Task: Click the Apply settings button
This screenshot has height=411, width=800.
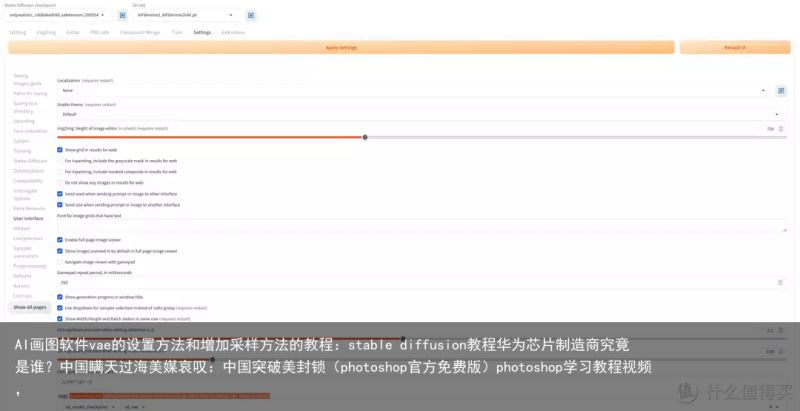Action: (x=341, y=47)
